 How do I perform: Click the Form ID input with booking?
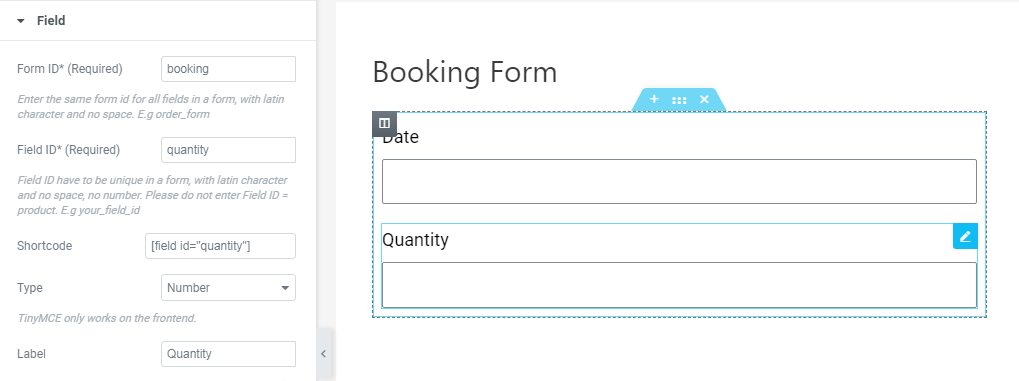[228, 69]
